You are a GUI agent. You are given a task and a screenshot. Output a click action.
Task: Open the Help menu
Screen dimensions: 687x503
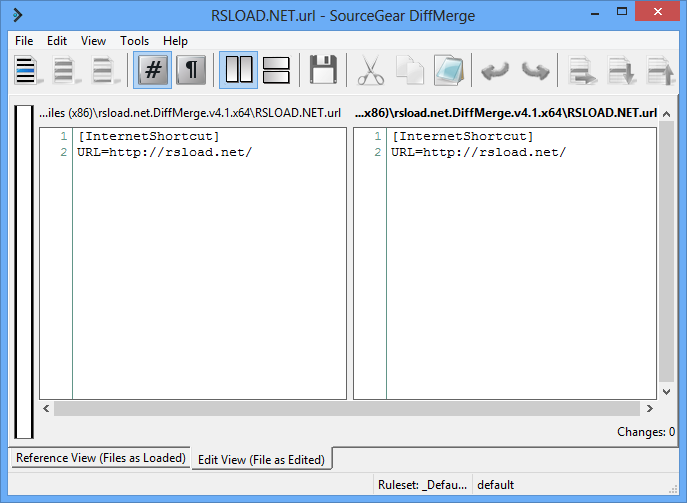point(175,41)
